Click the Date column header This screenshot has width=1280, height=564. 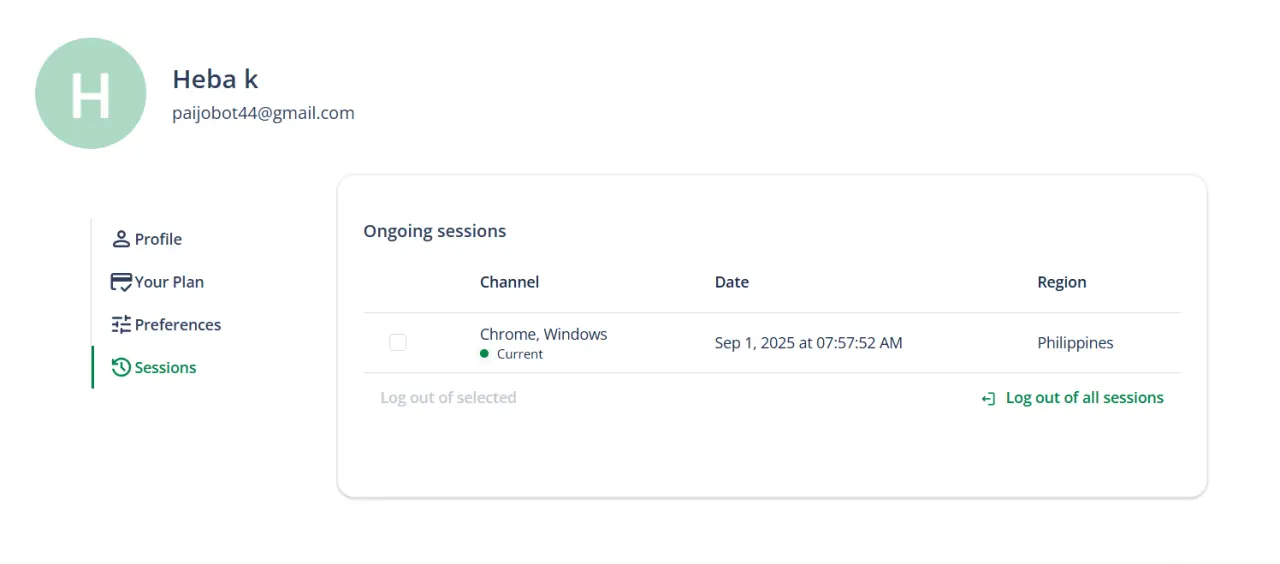point(732,282)
